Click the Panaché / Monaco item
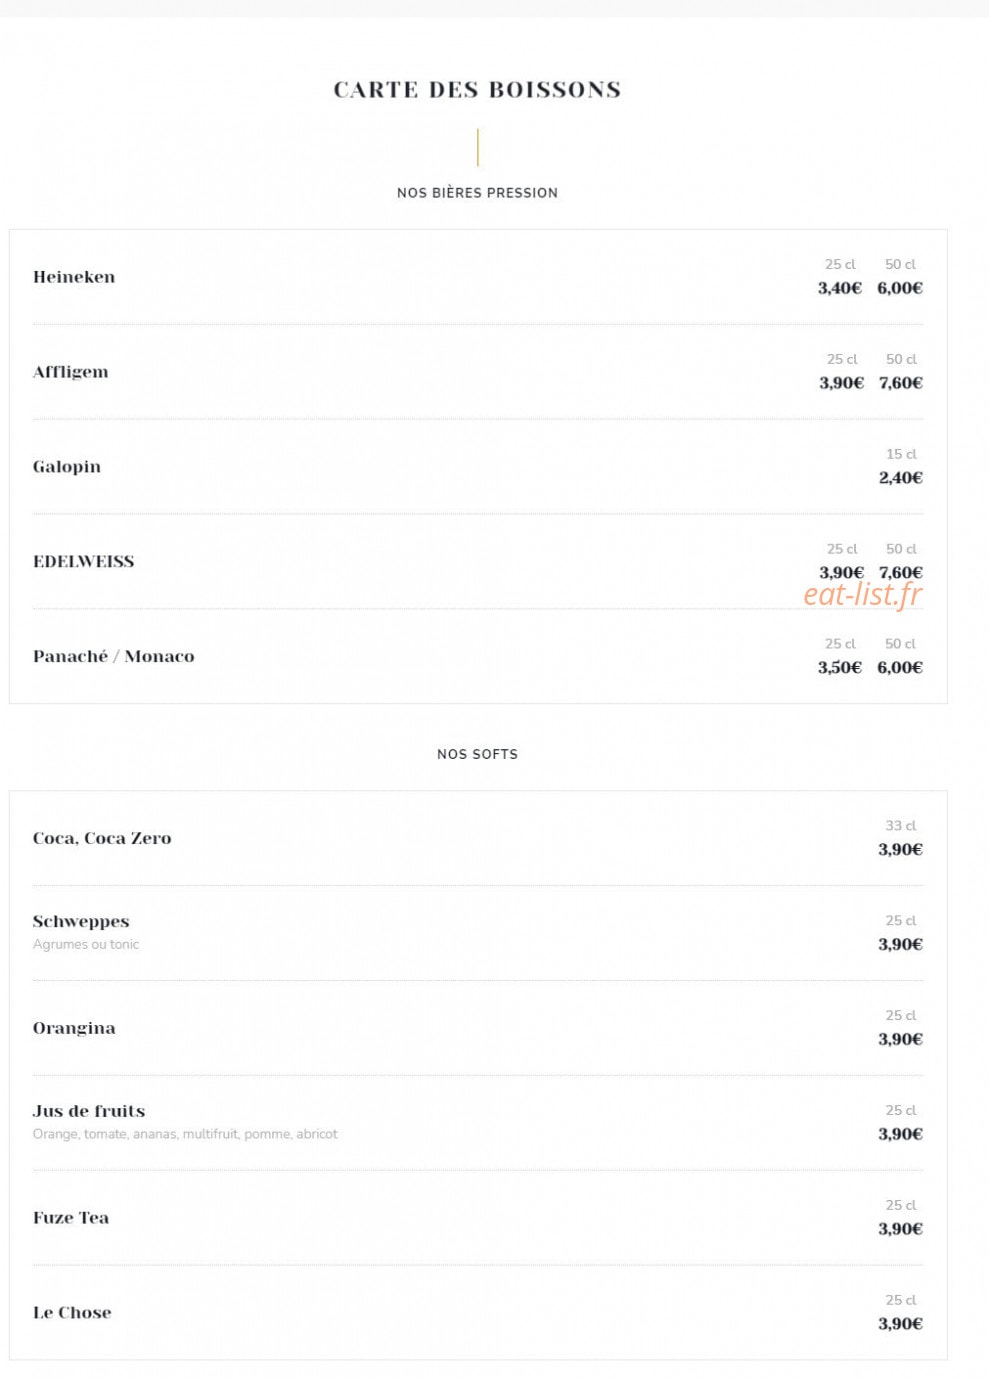This screenshot has height=1380, width=989. 114,657
